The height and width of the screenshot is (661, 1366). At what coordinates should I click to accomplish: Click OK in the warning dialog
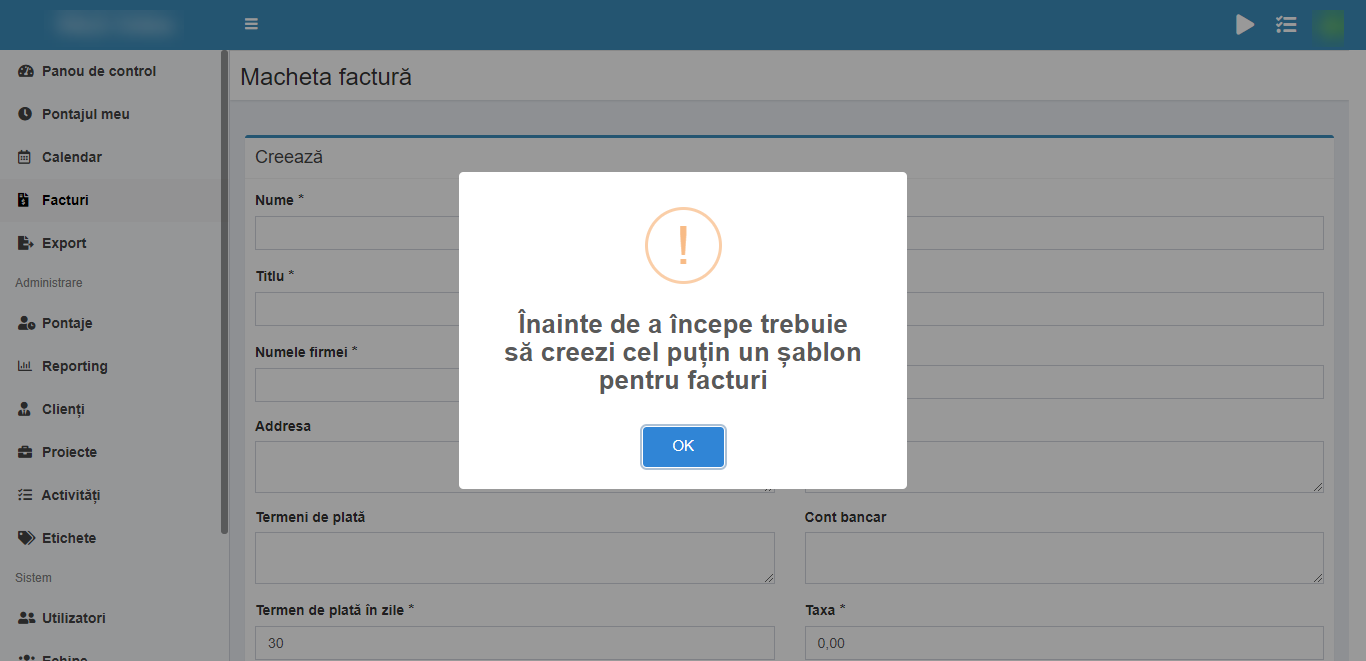click(683, 446)
